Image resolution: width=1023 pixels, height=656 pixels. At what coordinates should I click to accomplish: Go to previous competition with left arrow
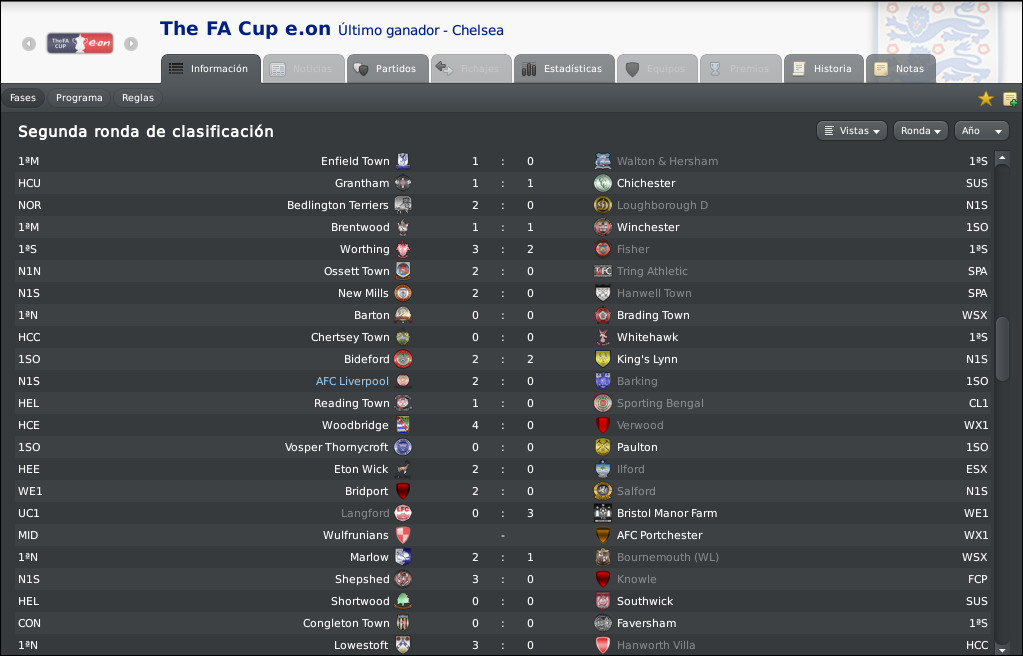[29, 44]
